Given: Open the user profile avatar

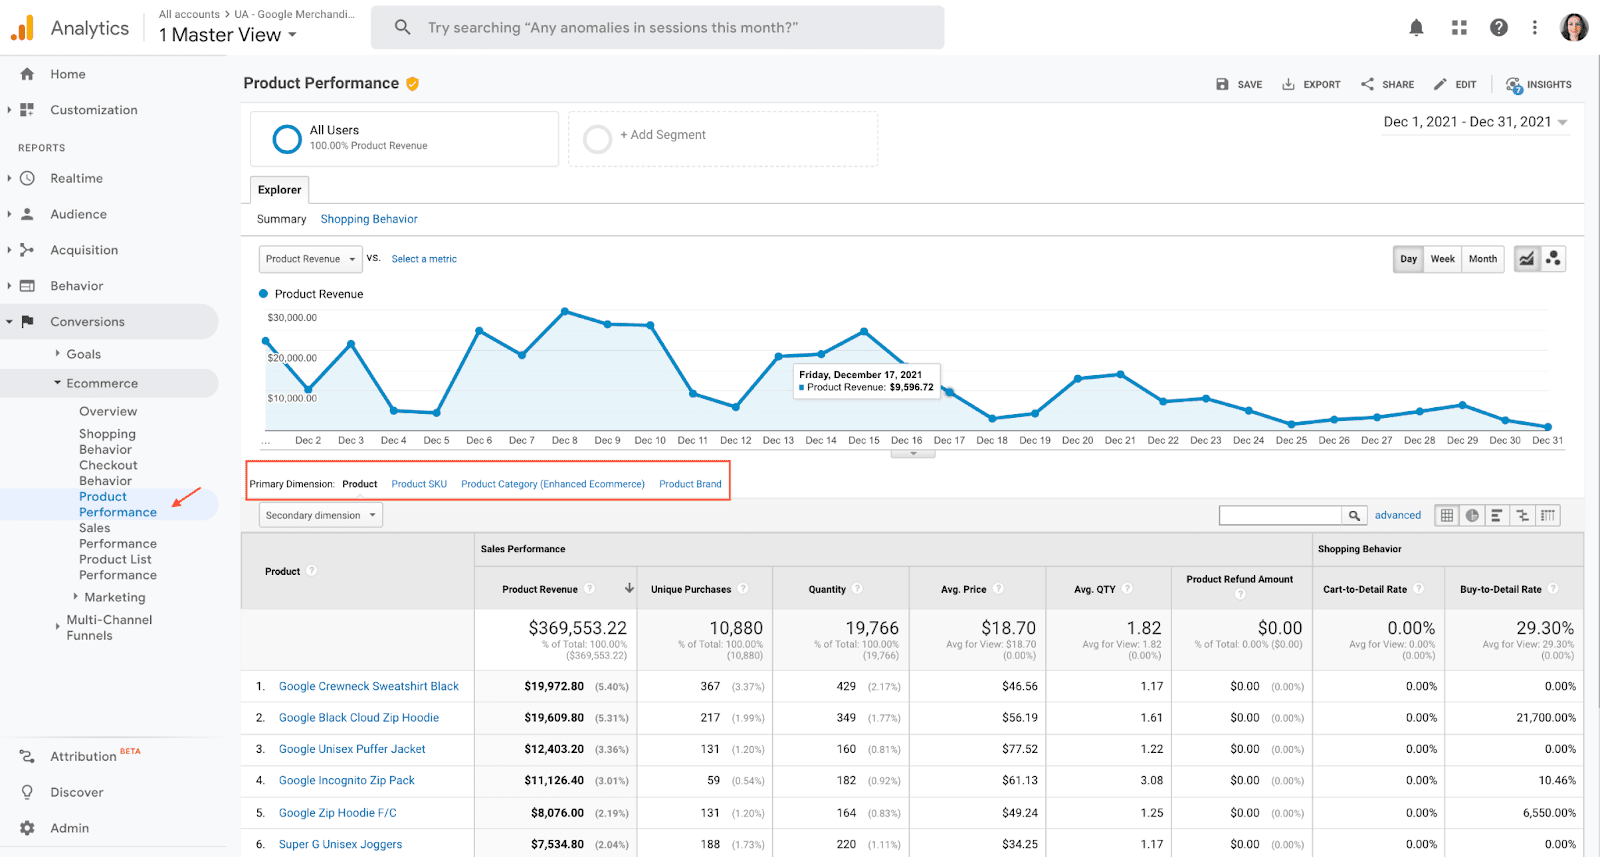Looking at the screenshot, I should [1574, 27].
